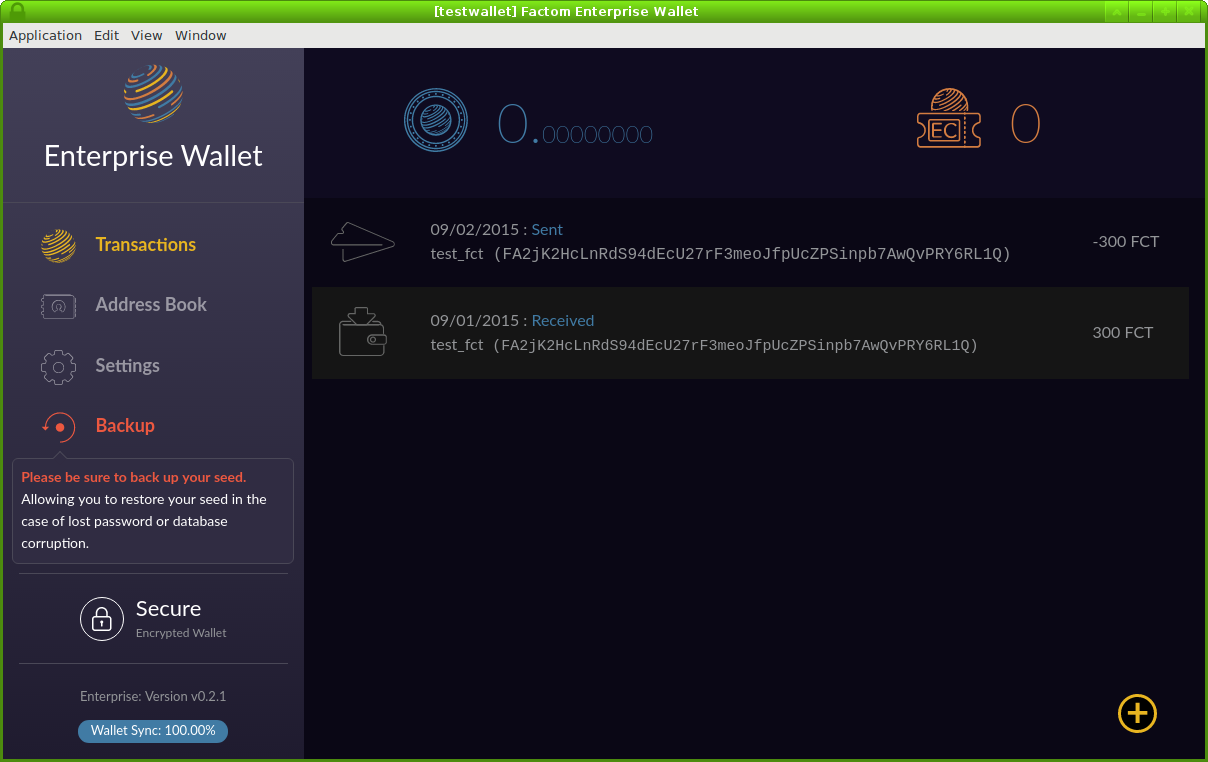Go to Address Book

(151, 305)
